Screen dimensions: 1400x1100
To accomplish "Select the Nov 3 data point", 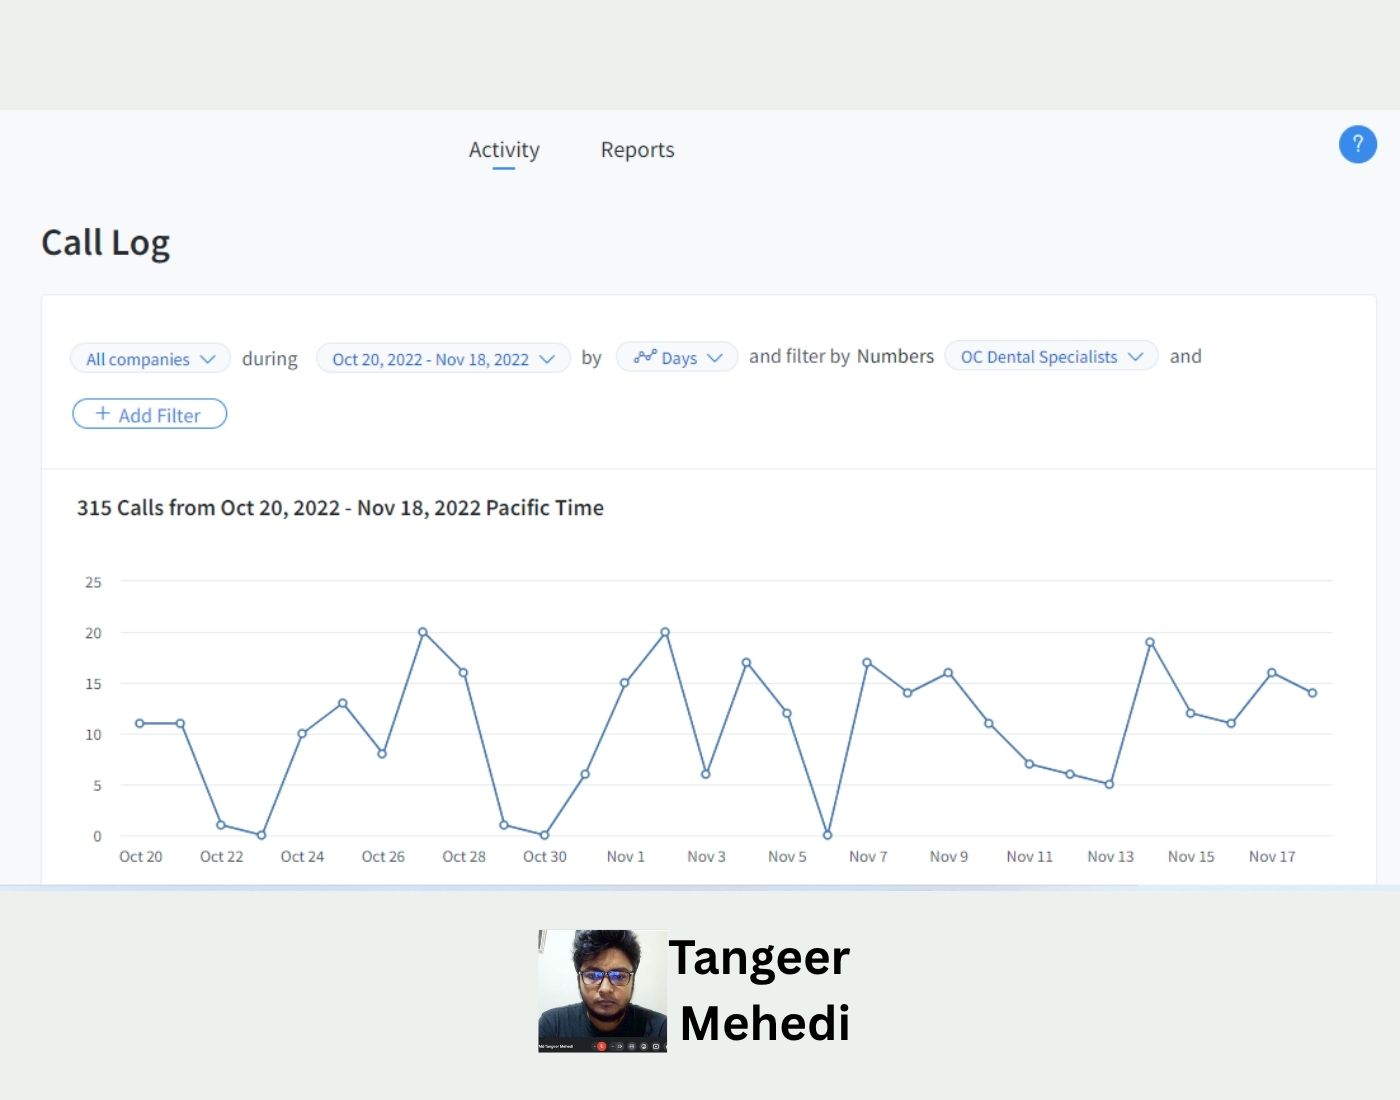I will click(706, 774).
